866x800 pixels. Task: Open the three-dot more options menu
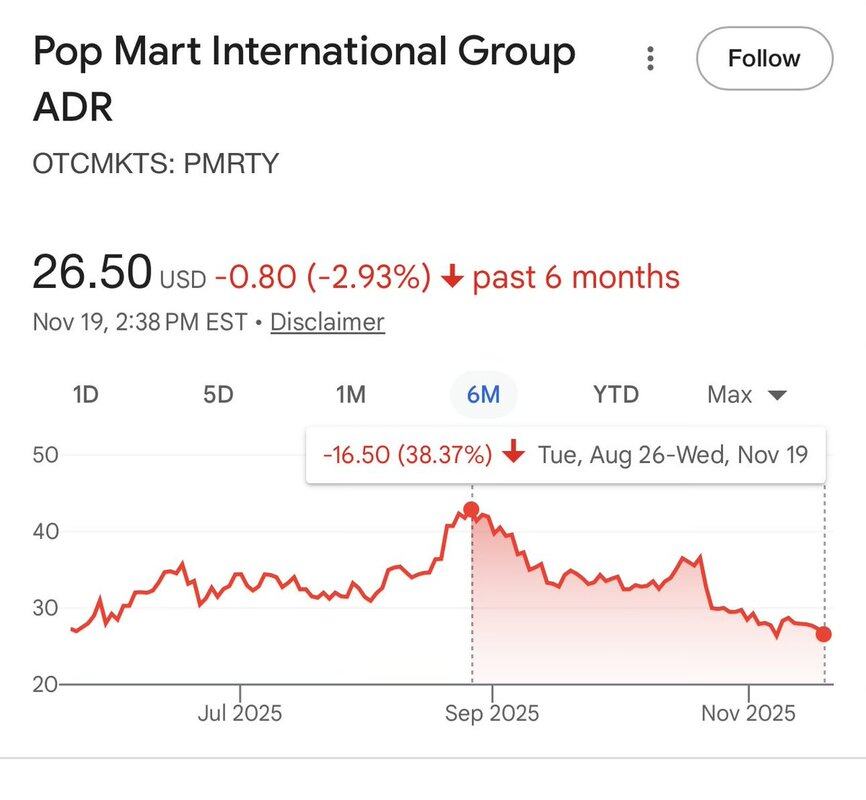651,59
